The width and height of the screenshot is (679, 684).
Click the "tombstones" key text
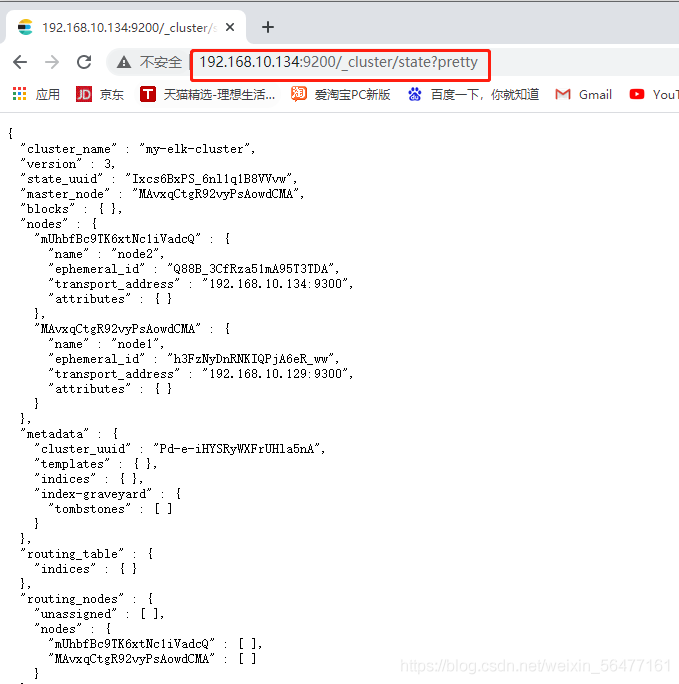coord(89,509)
